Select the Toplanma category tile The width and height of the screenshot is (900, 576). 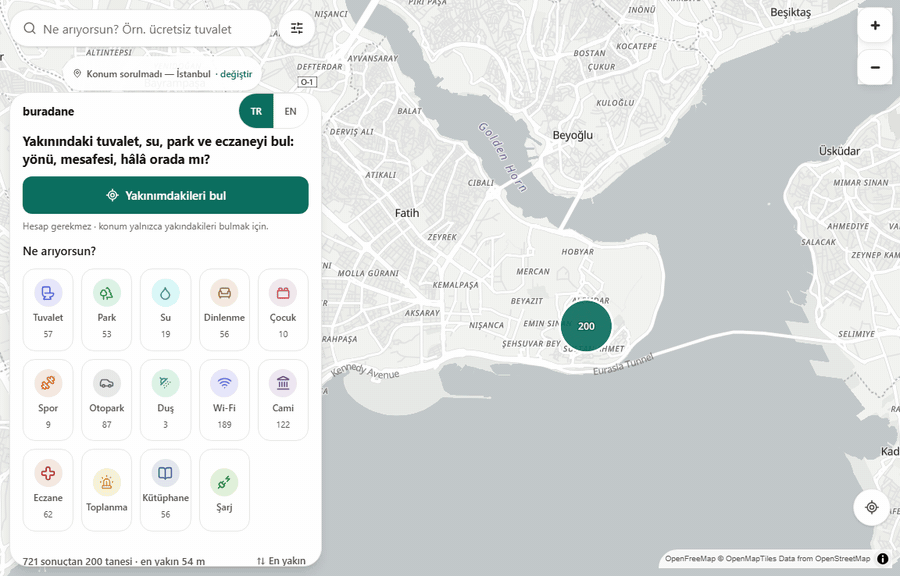(106, 490)
